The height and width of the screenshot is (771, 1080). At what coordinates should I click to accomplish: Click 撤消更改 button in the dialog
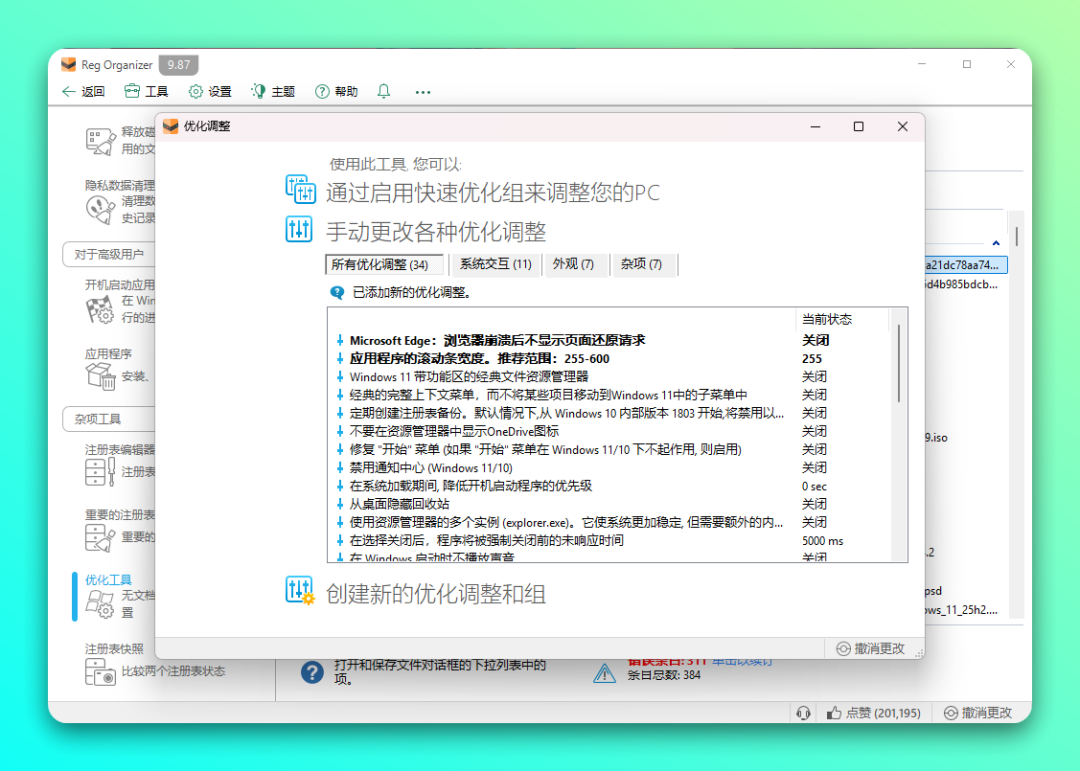[x=870, y=648]
